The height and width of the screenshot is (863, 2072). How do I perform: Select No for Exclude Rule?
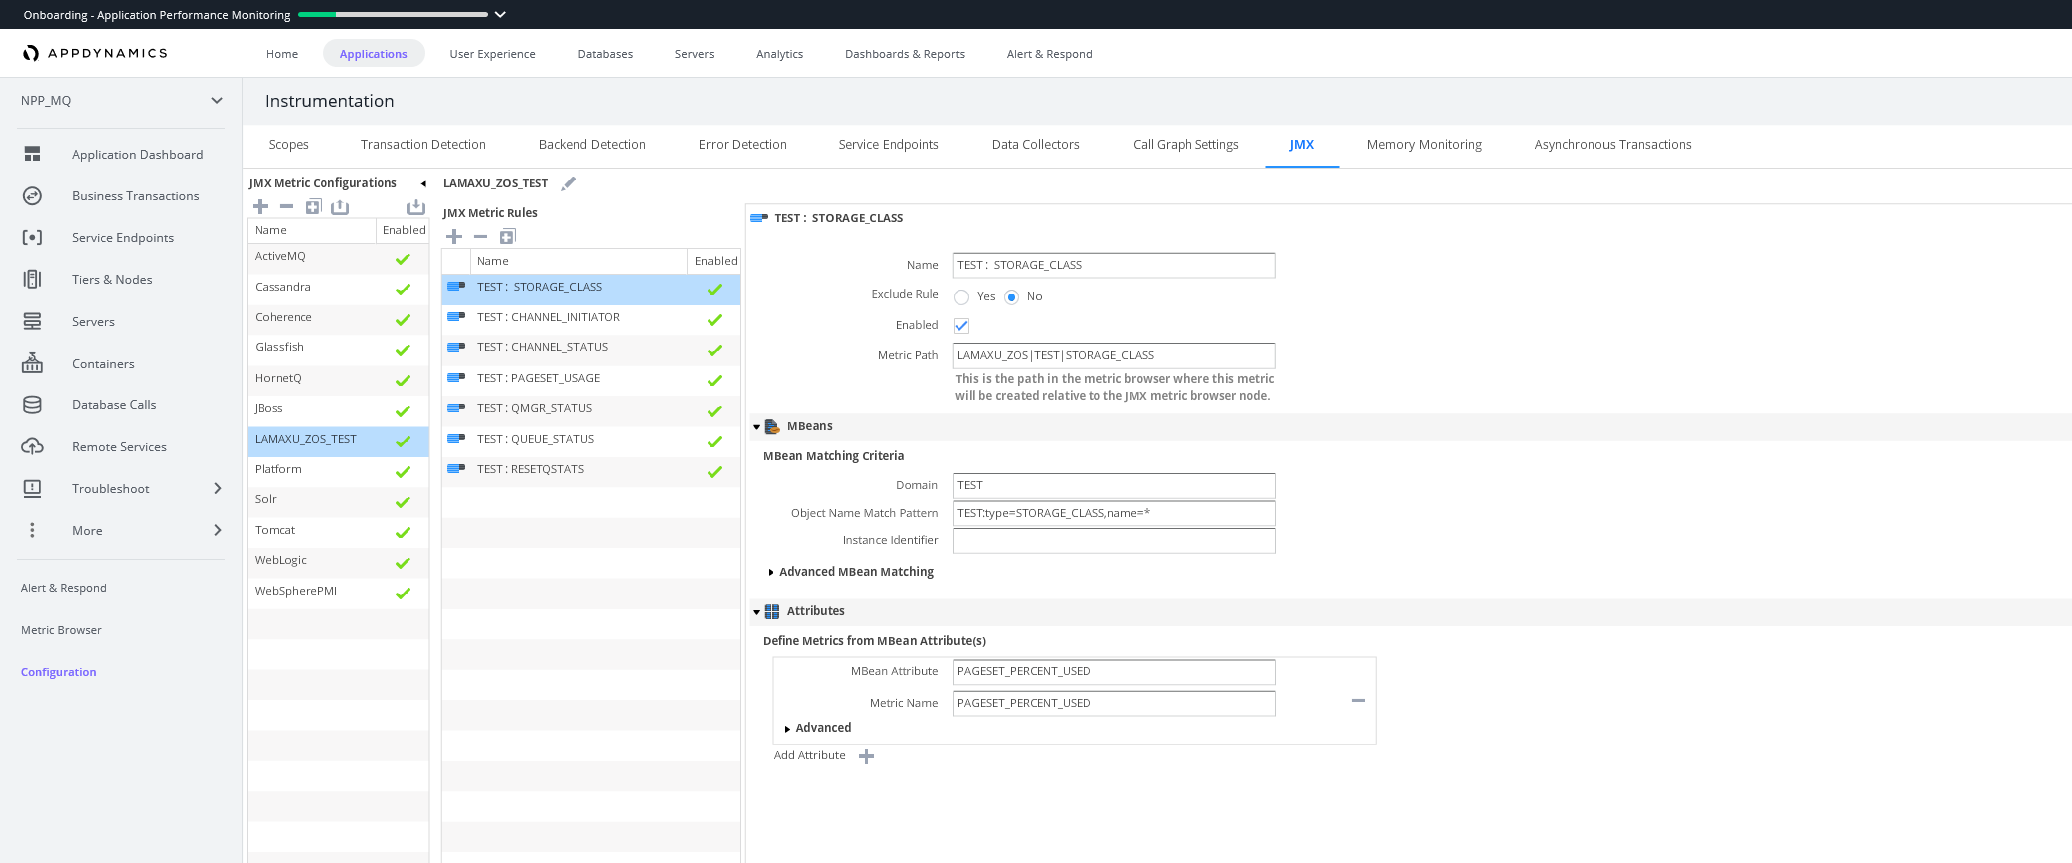[x=1011, y=297]
